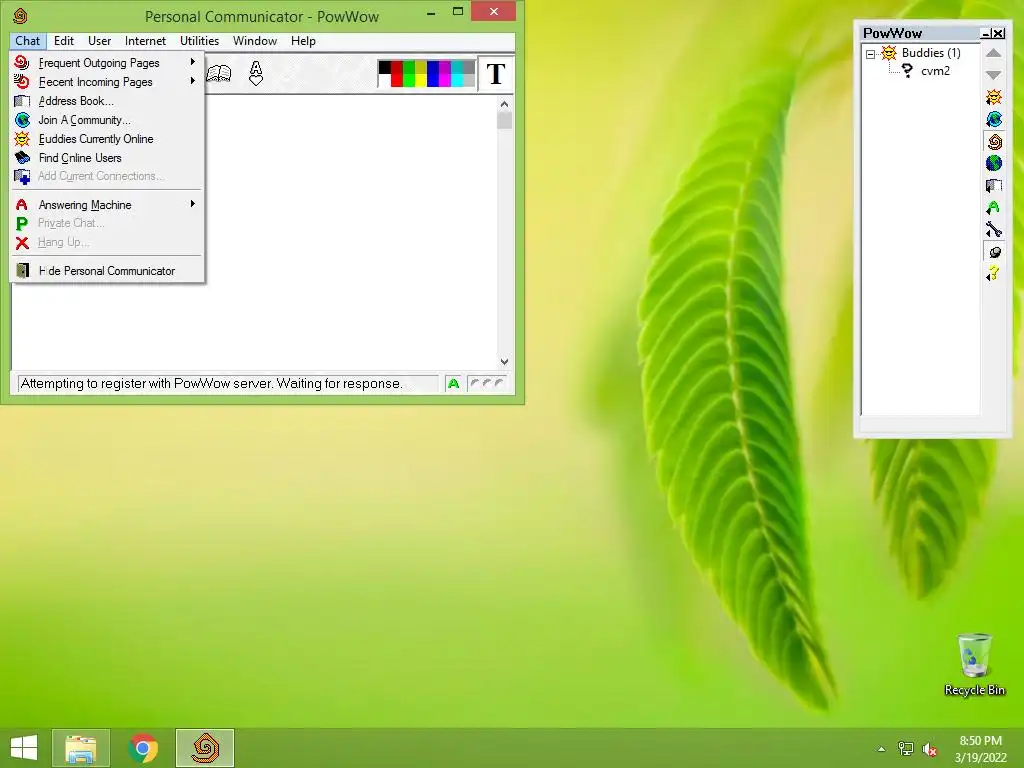This screenshot has width=1024, height=768.
Task: Click the green-blue earth icon in PowWow sidebar
Action: coord(993,163)
